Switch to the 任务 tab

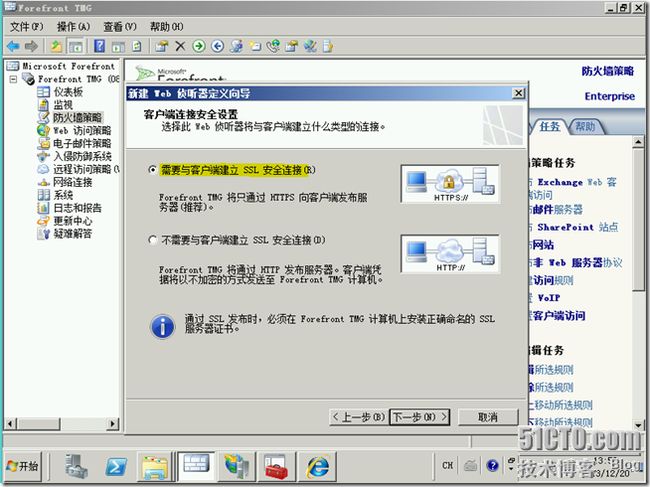pyautogui.click(x=550, y=126)
